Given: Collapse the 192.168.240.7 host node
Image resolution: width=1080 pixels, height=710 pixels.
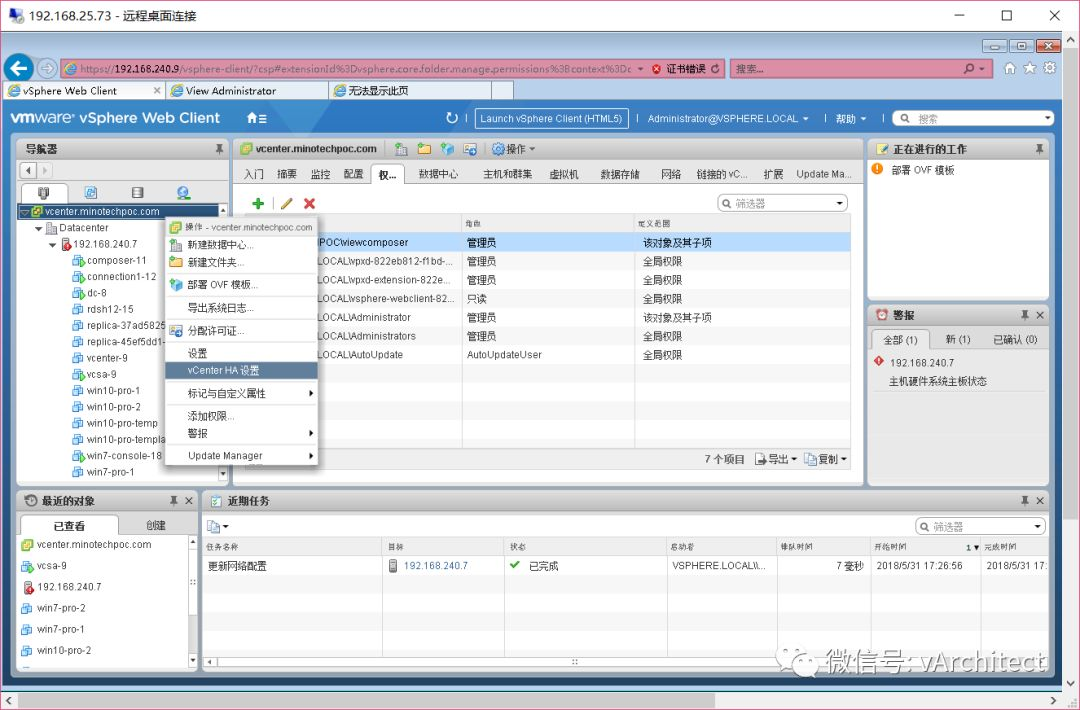Looking at the screenshot, I should click(52, 244).
